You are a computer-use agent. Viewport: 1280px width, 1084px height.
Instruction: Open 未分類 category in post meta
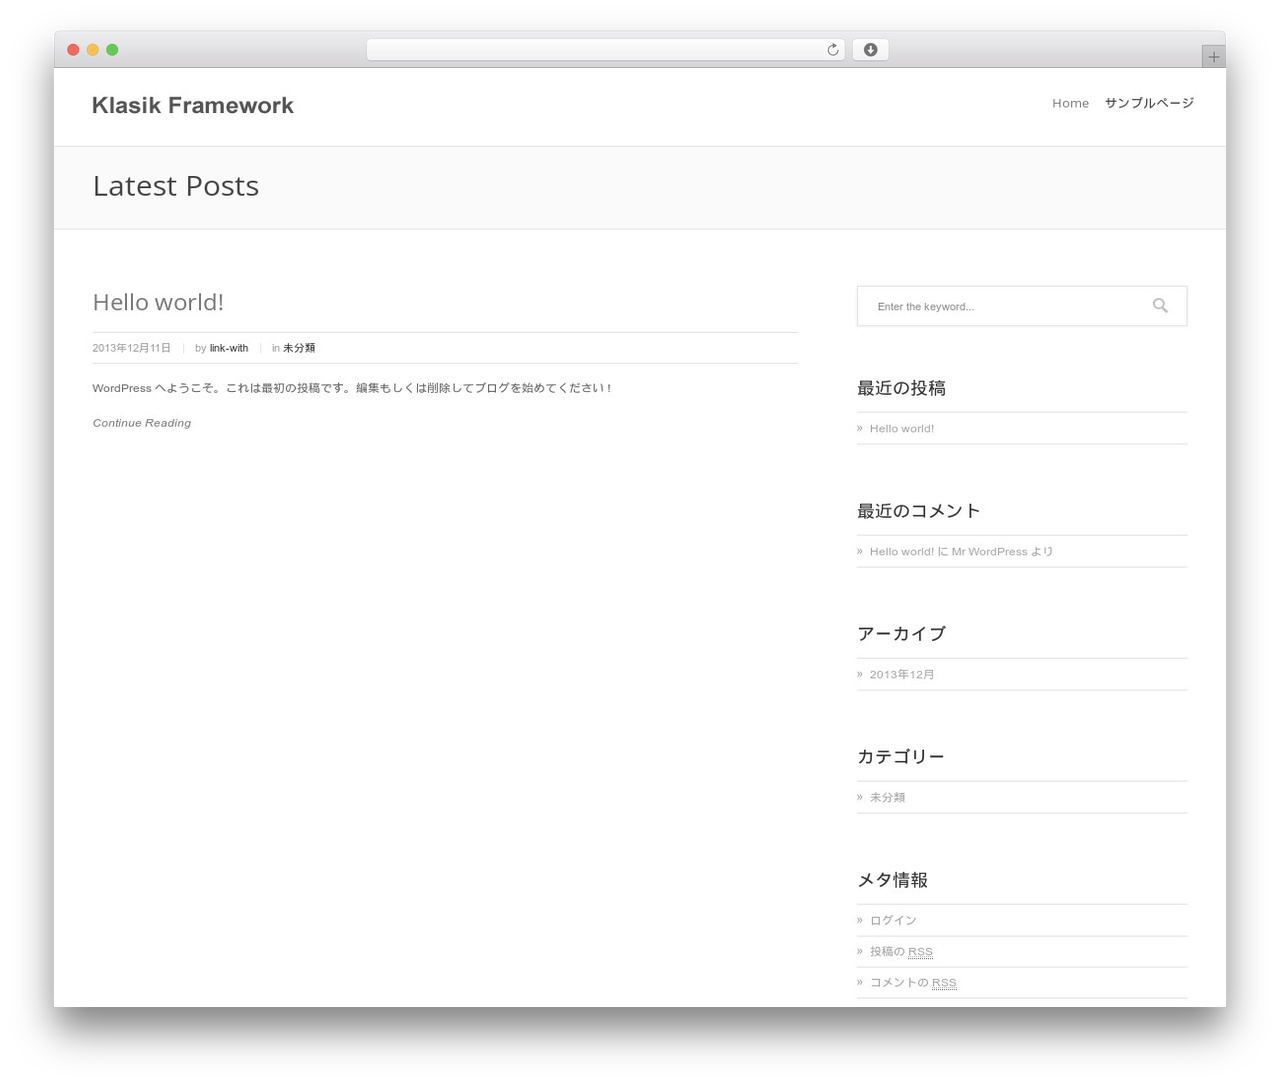tap(299, 348)
